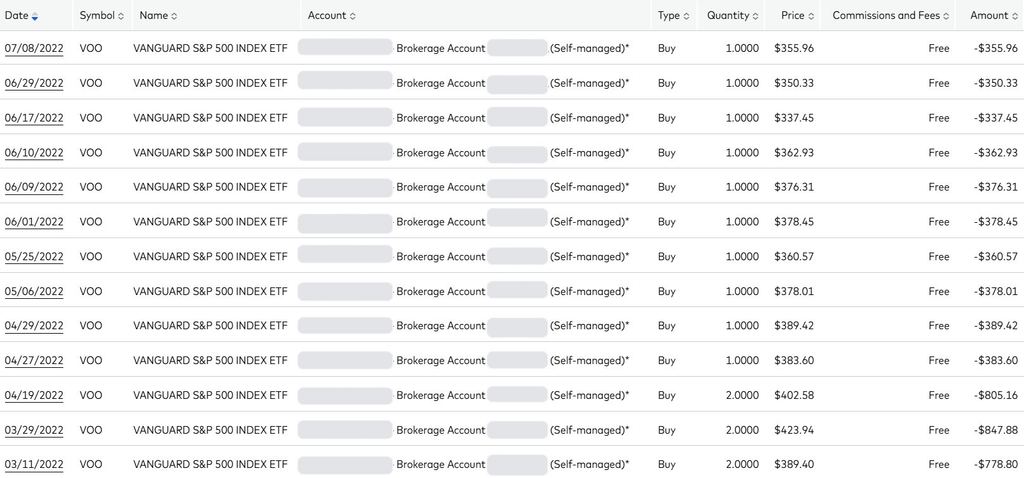Open the 06/01/2022 transaction date link
The height and width of the screenshot is (478, 1024).
34,222
